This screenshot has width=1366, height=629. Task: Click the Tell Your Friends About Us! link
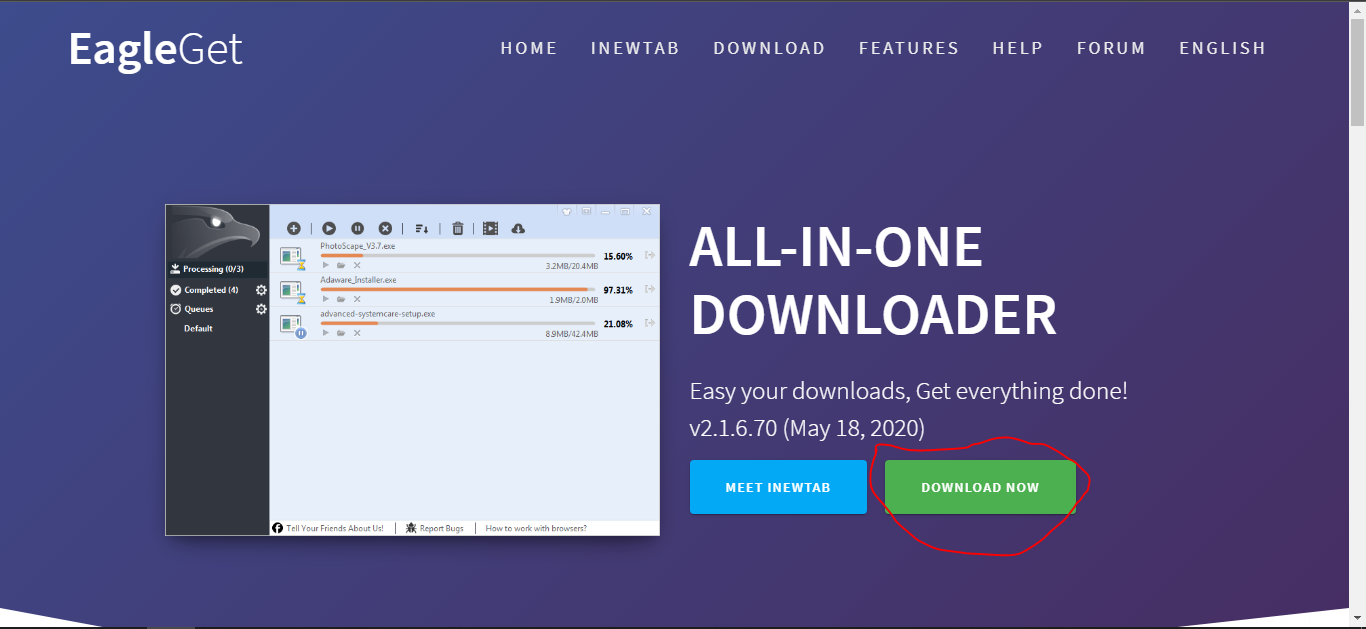pyautogui.click(x=335, y=528)
